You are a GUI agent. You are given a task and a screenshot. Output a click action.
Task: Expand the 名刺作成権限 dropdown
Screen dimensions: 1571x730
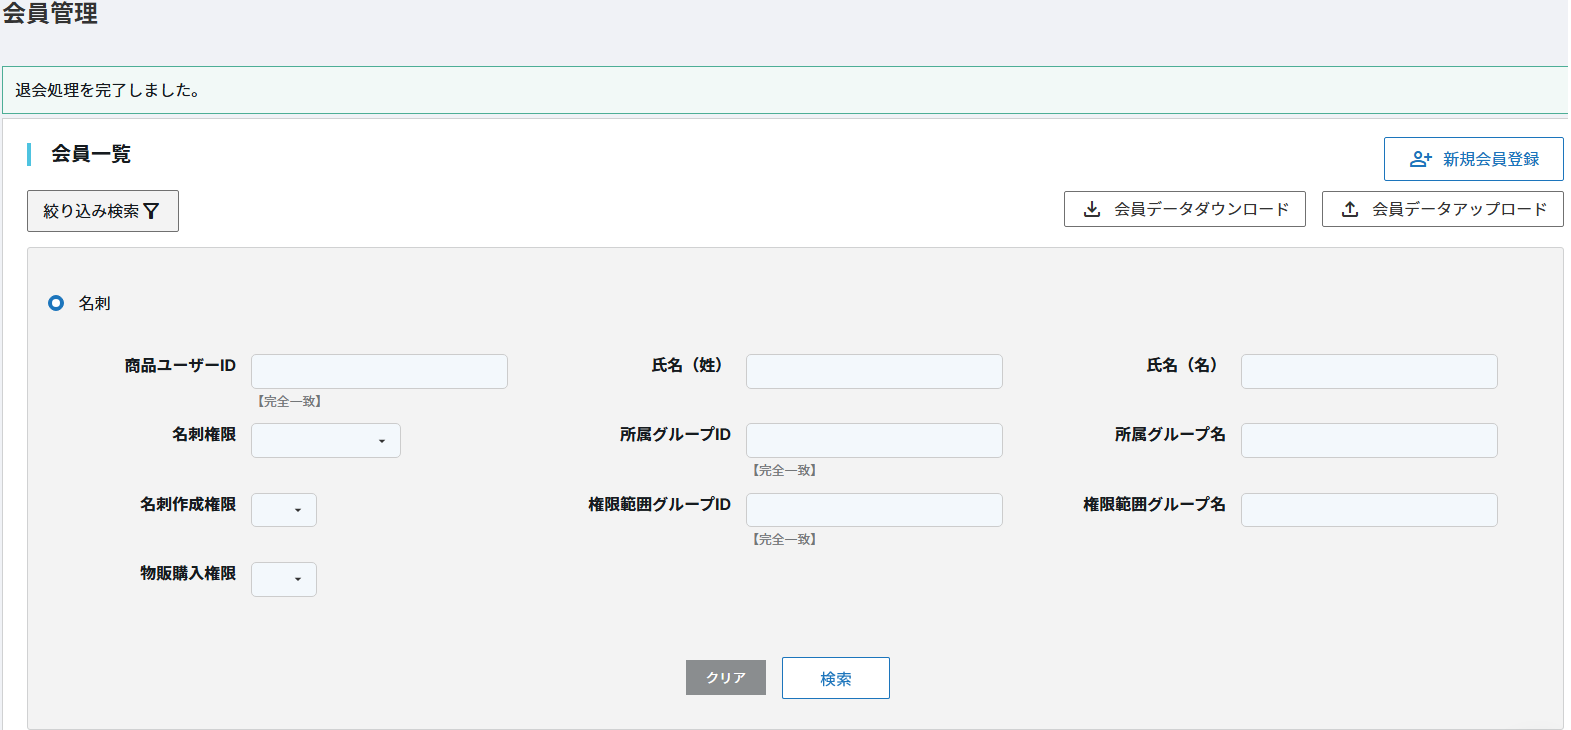(284, 510)
